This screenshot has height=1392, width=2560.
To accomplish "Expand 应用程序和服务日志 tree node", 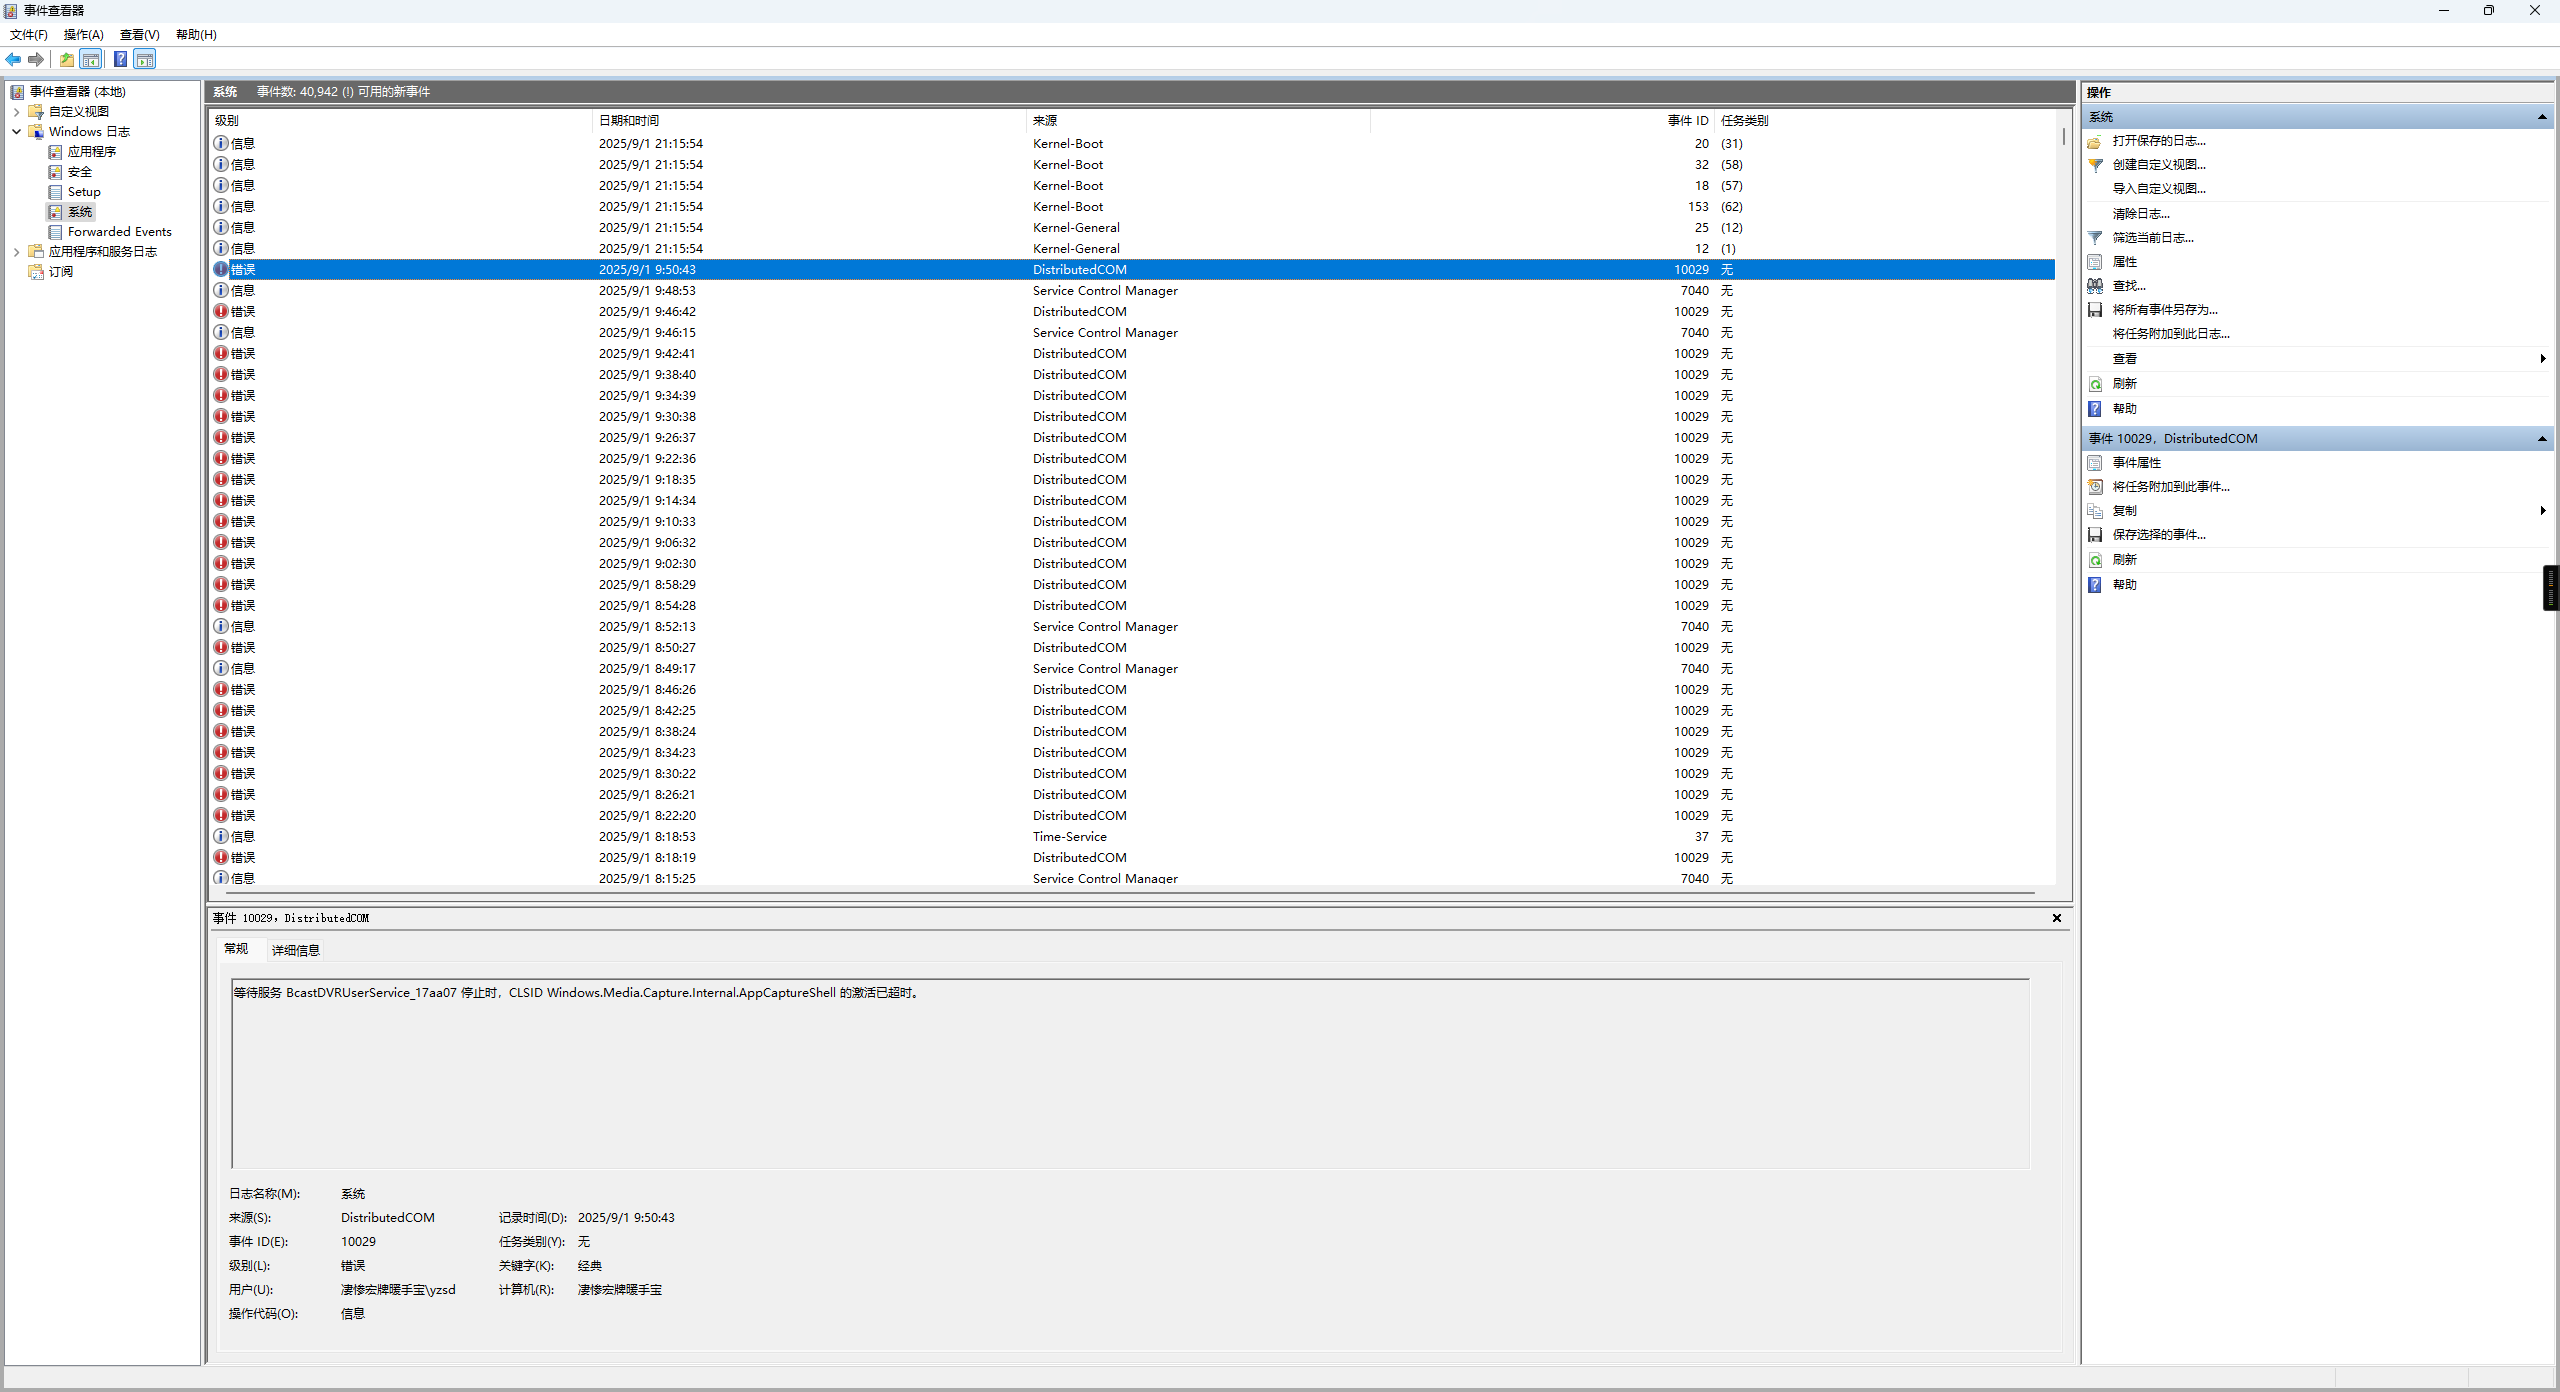I will tap(16, 252).
